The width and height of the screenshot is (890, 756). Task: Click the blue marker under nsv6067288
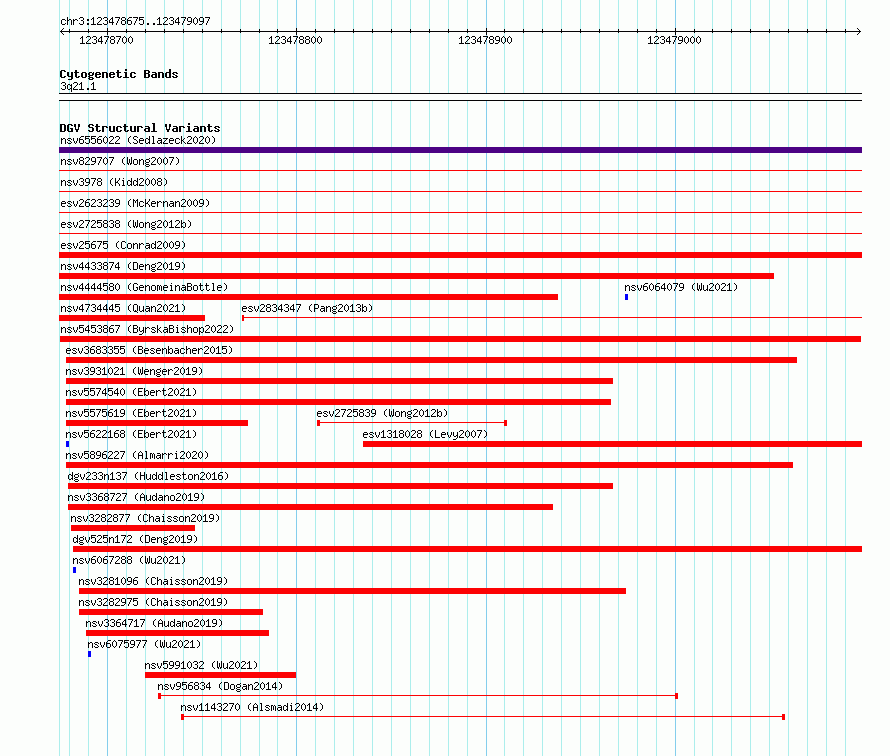tap(74, 570)
